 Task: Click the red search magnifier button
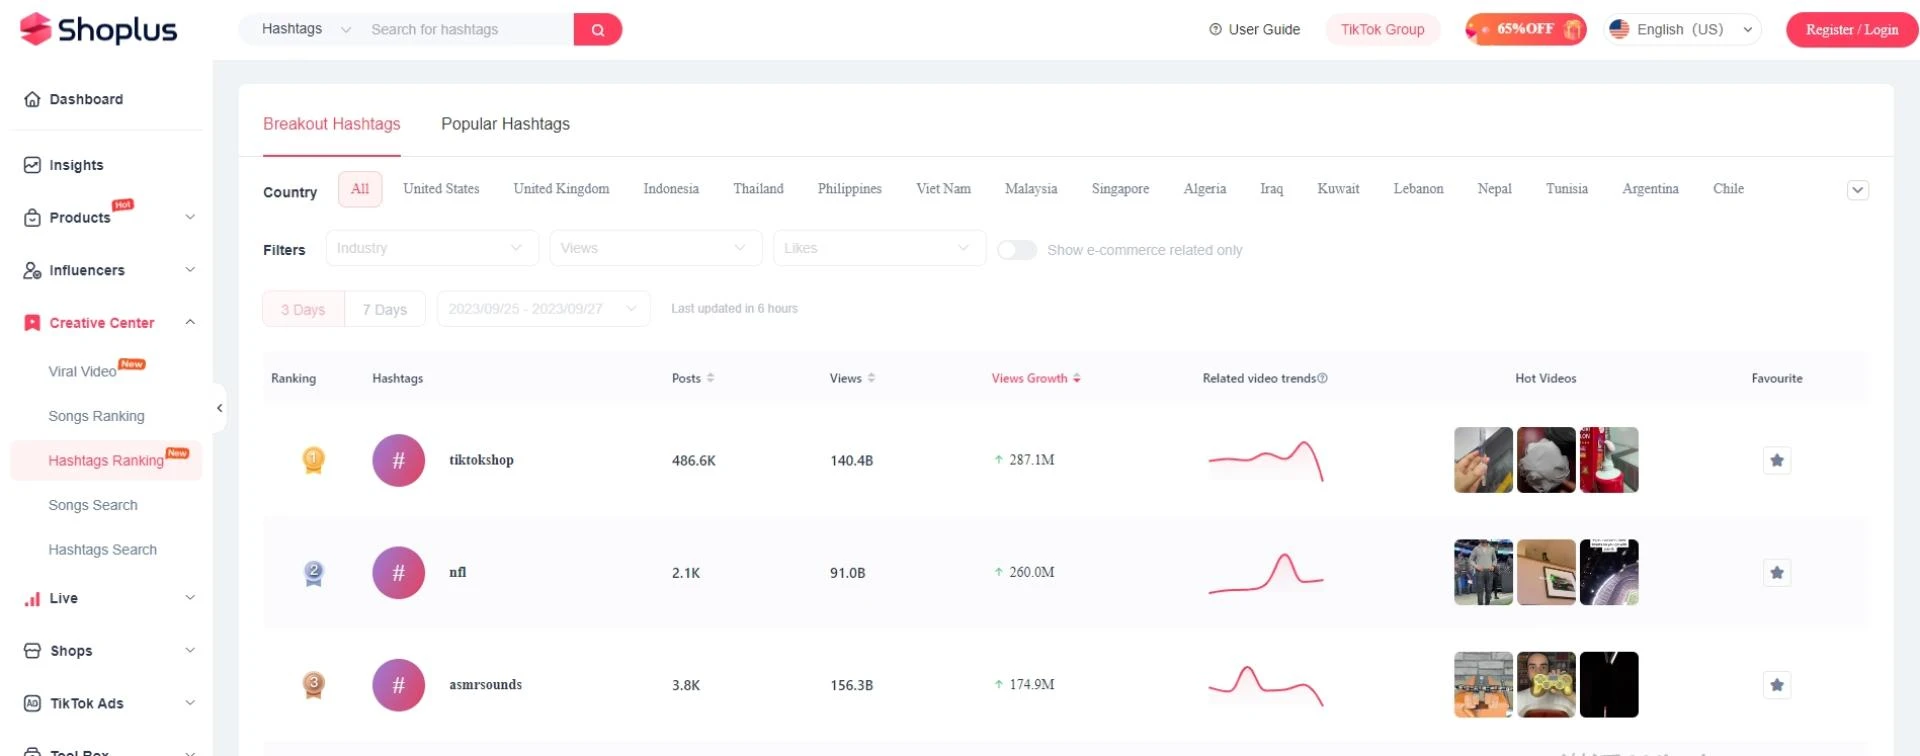point(597,30)
